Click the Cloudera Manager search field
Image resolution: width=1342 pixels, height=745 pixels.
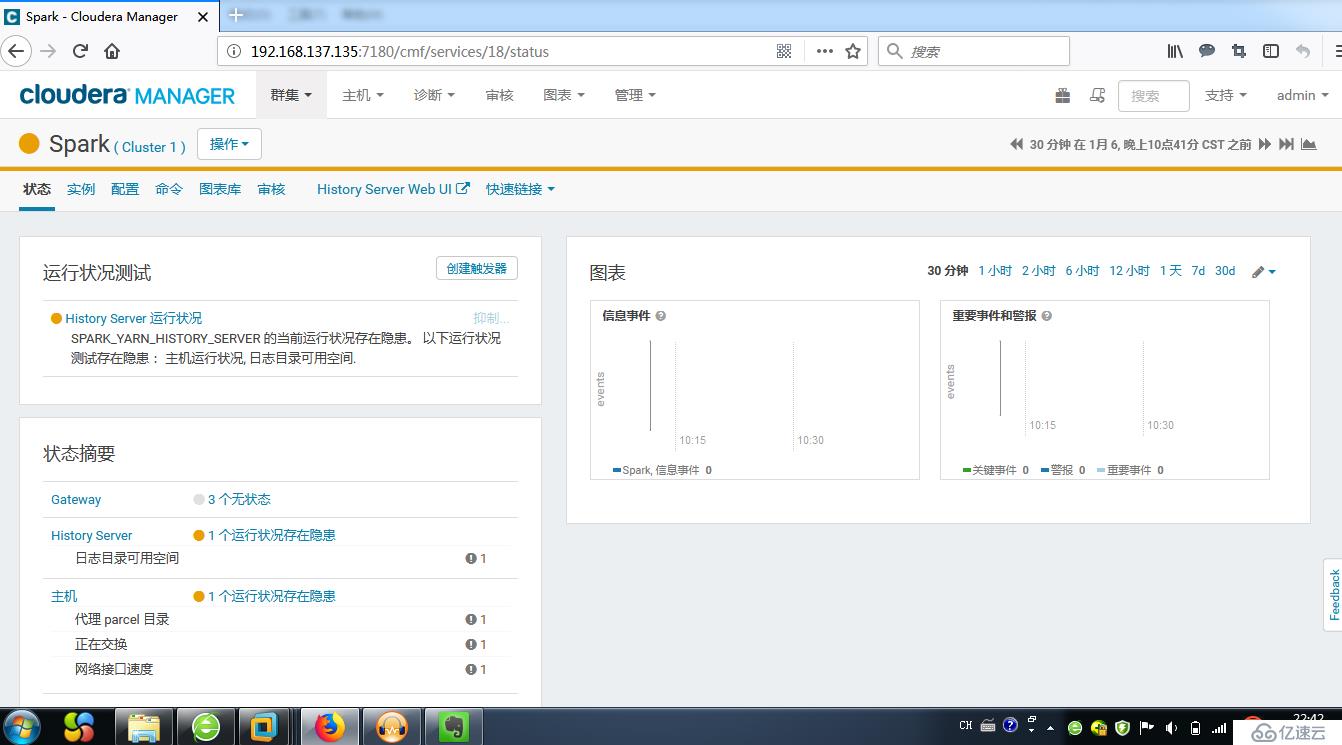tap(1153, 96)
